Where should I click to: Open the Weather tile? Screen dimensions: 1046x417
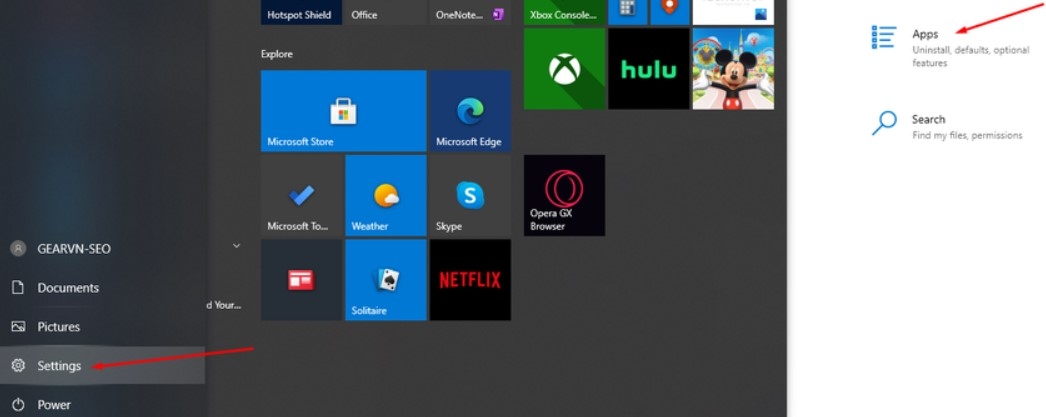click(386, 195)
